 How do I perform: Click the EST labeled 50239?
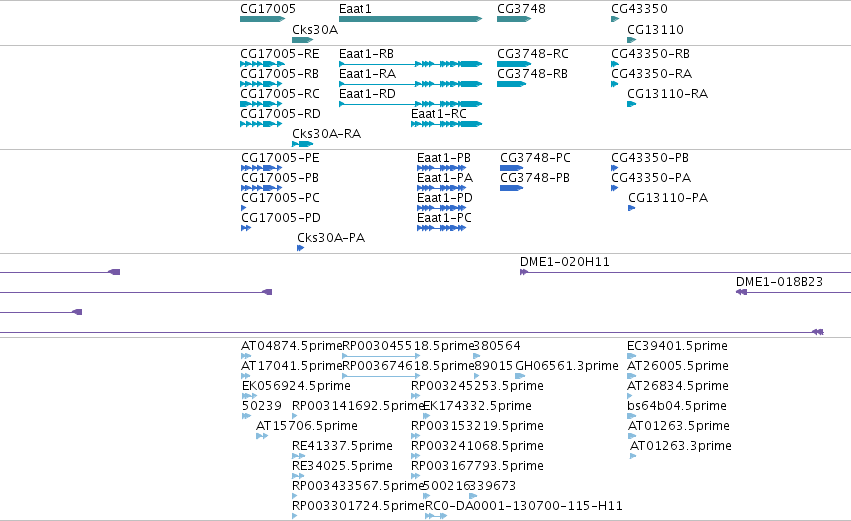(x=262, y=406)
